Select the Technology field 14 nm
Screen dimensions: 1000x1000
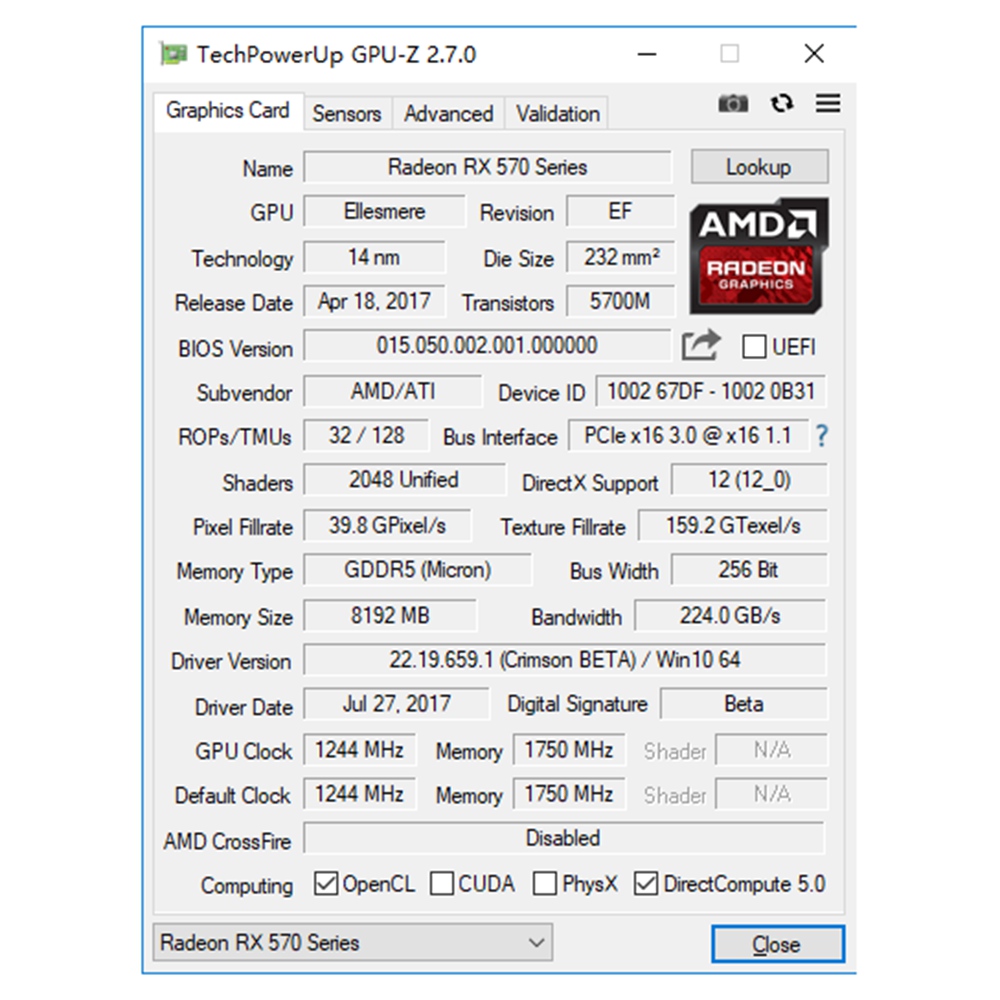point(374,257)
